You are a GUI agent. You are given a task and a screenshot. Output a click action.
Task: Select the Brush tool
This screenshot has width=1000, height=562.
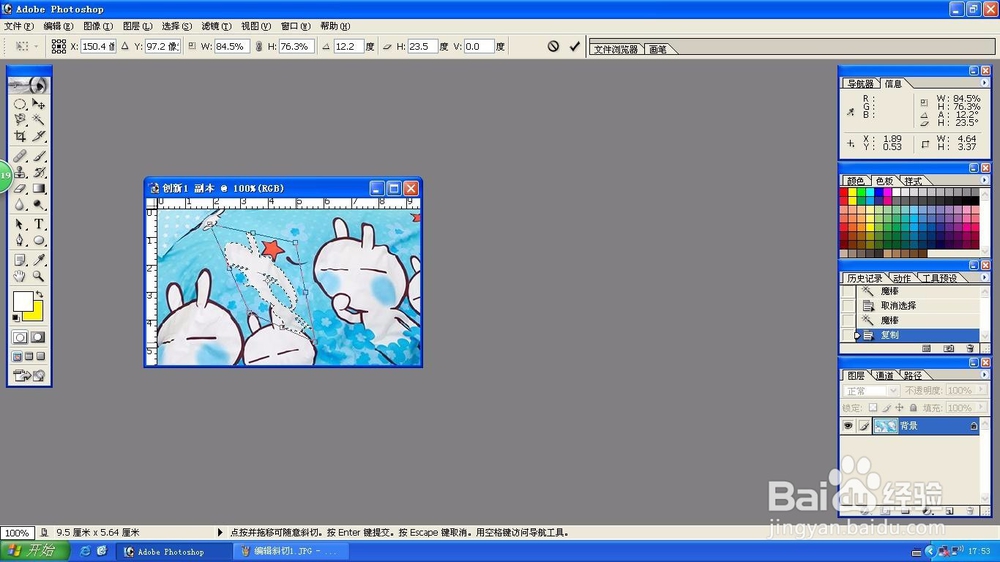click(x=39, y=156)
